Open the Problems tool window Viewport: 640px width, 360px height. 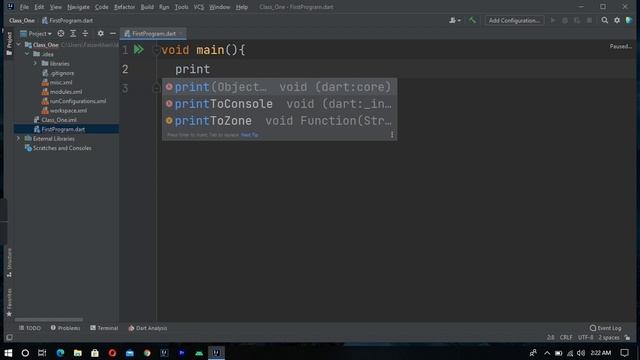pyautogui.click(x=65, y=328)
